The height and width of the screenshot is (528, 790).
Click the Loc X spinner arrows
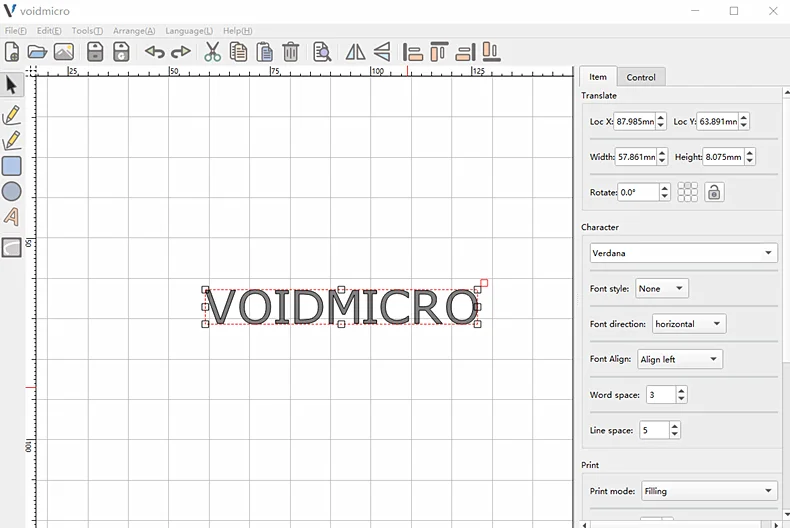[661, 121]
